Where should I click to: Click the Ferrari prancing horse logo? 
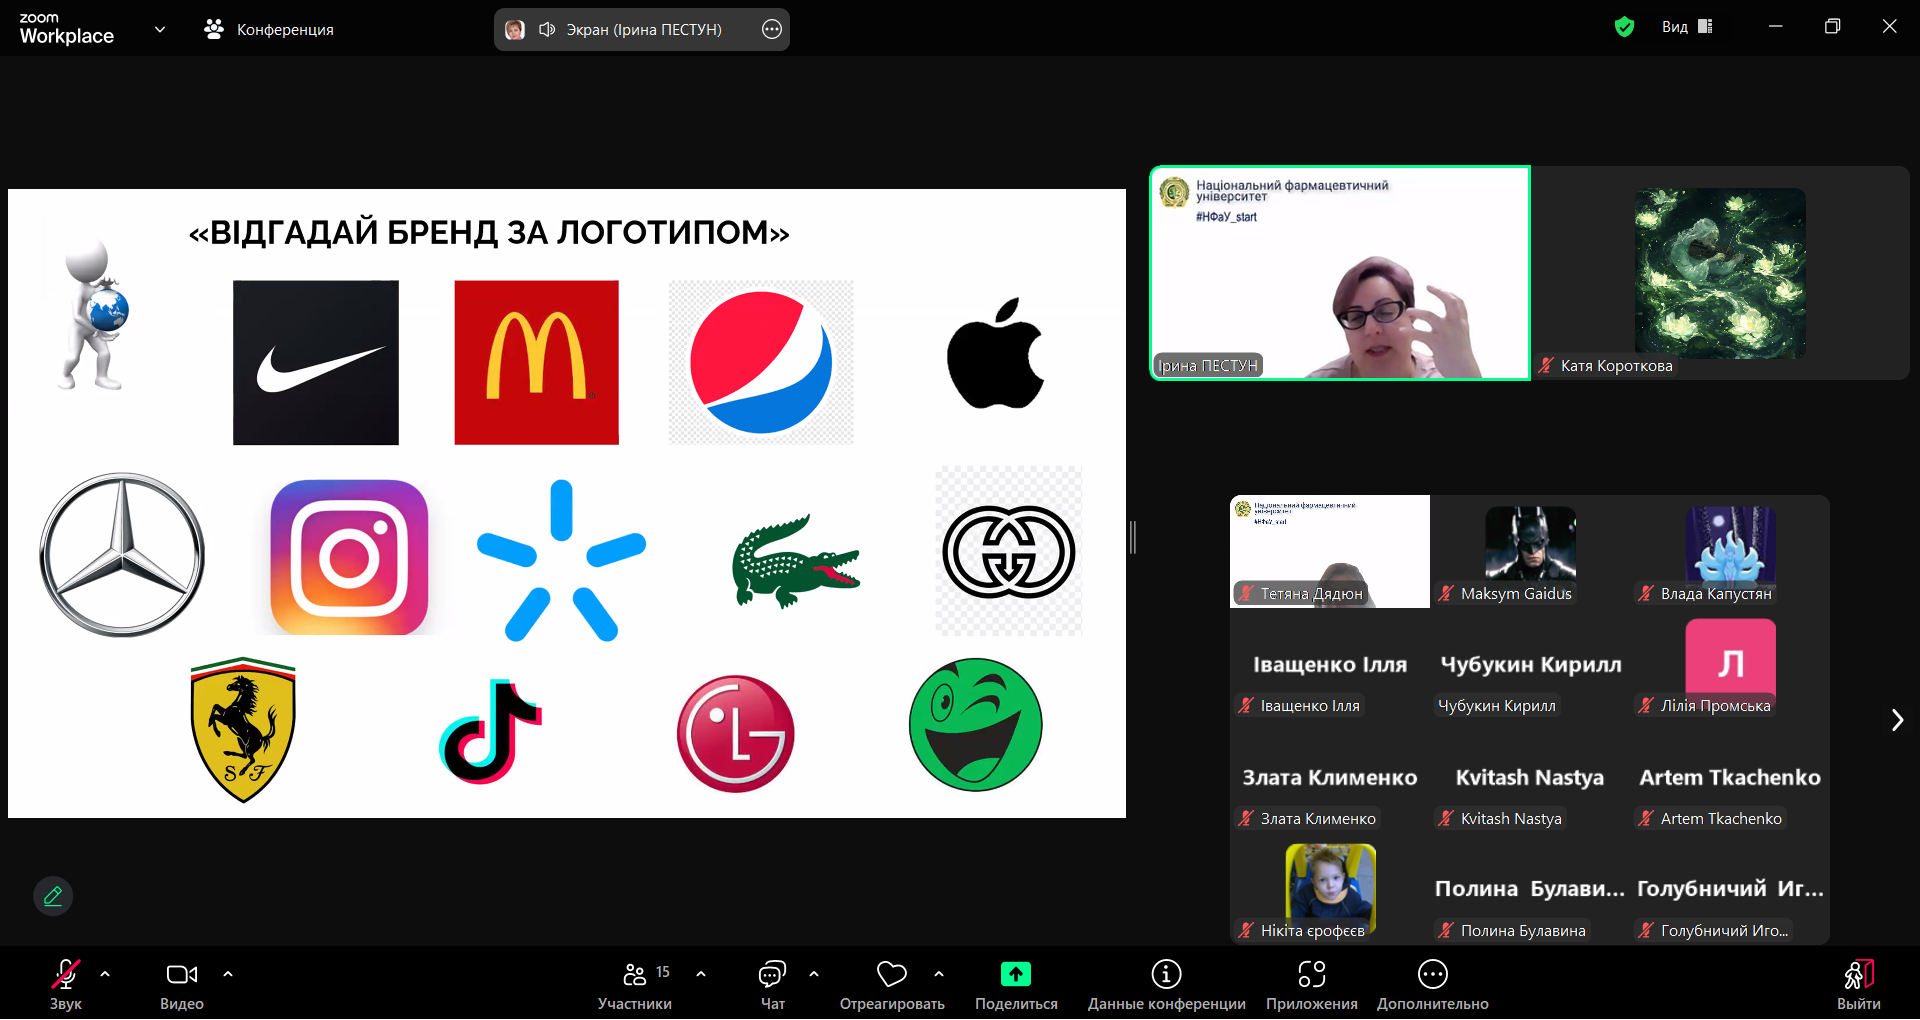(243, 730)
